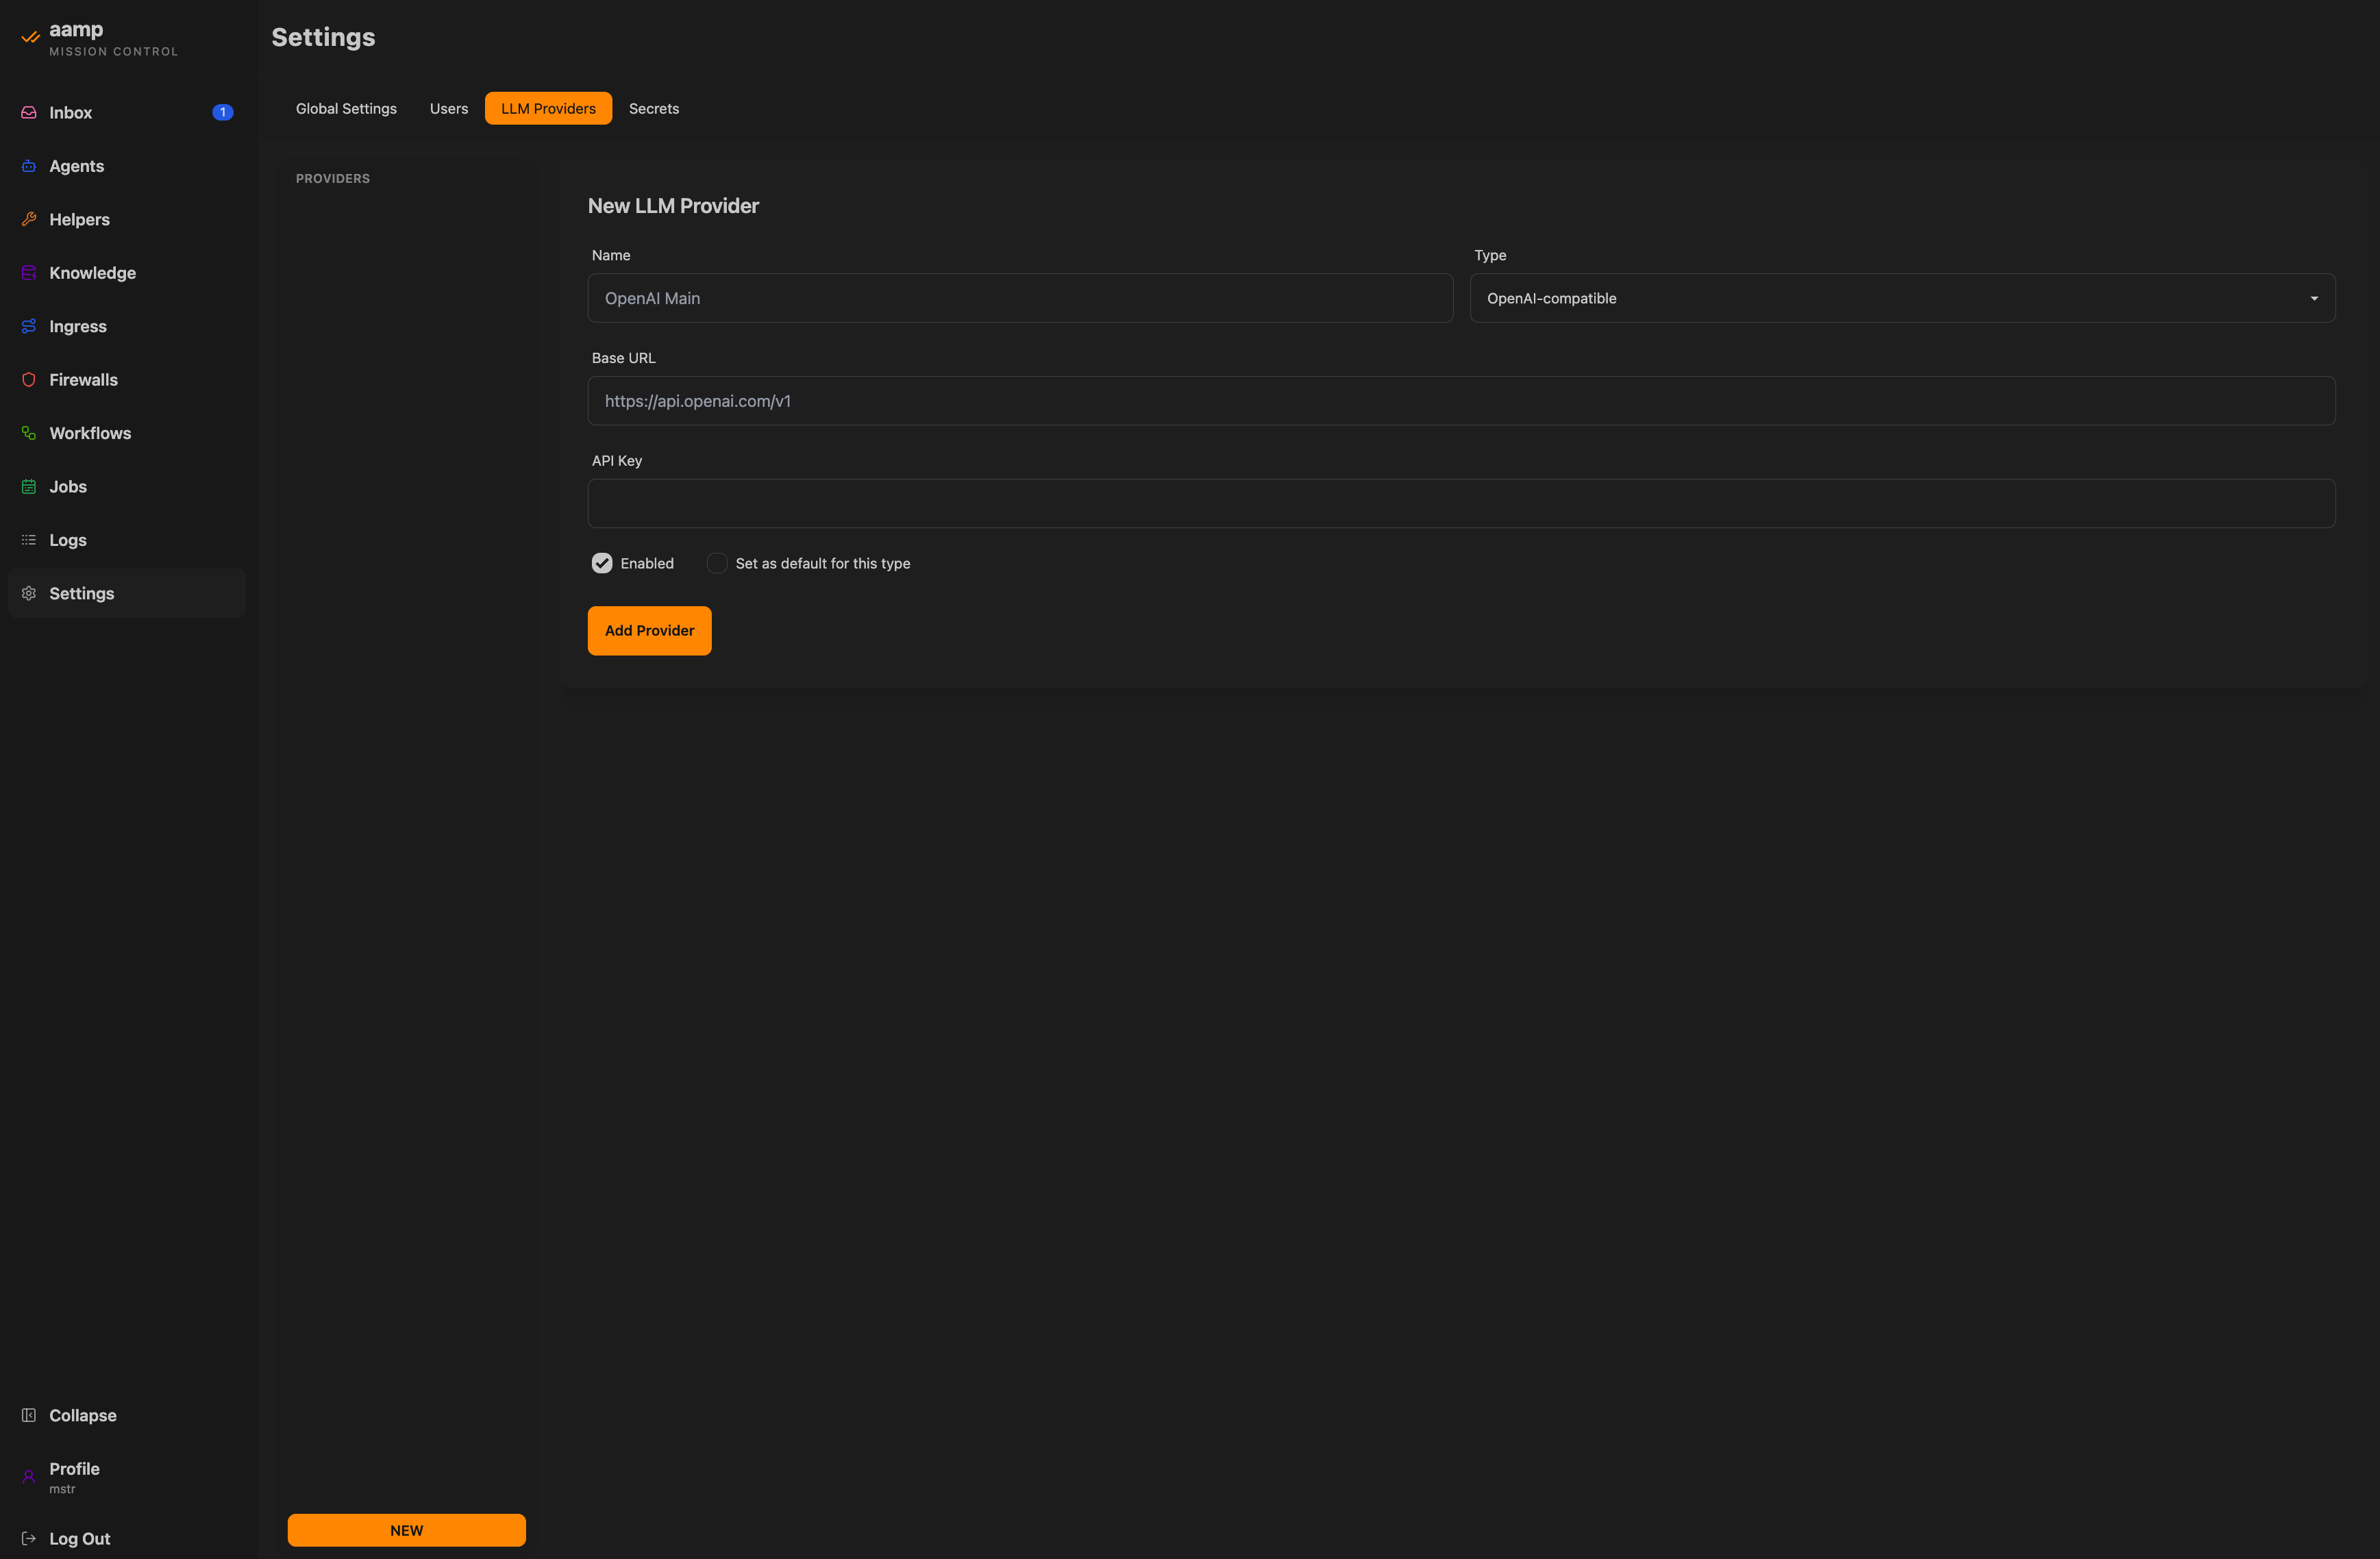This screenshot has height=1559, width=2380.
Task: Go to Knowledge via sidebar label
Action: 93,273
